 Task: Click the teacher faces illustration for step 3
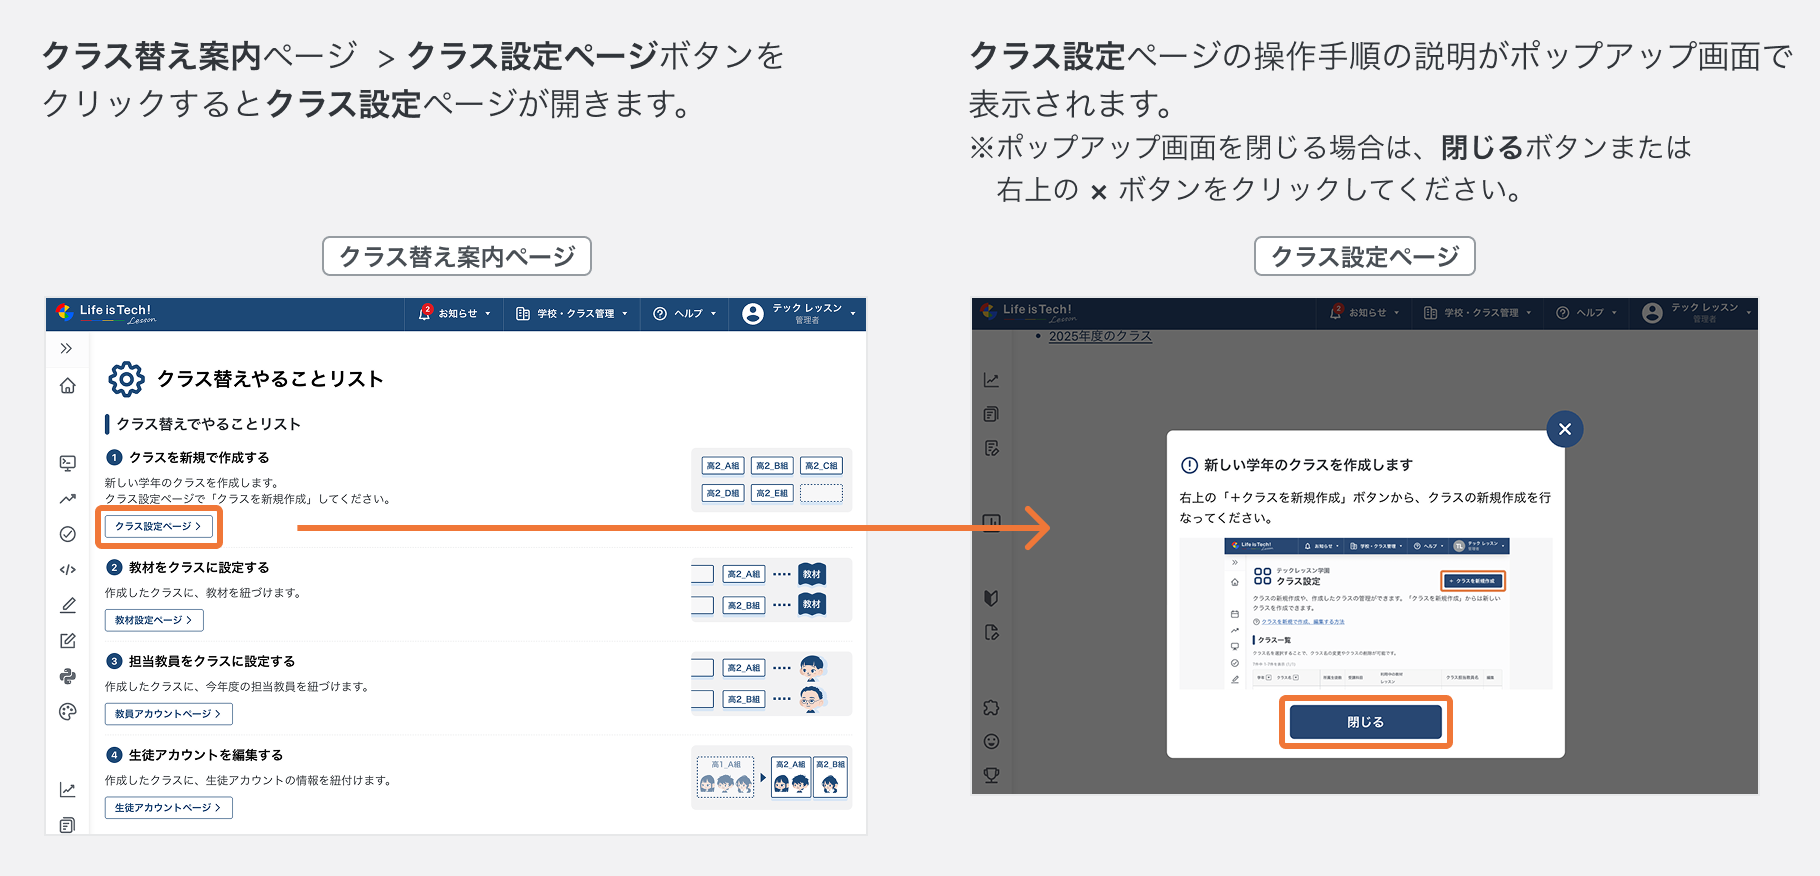pos(772,683)
